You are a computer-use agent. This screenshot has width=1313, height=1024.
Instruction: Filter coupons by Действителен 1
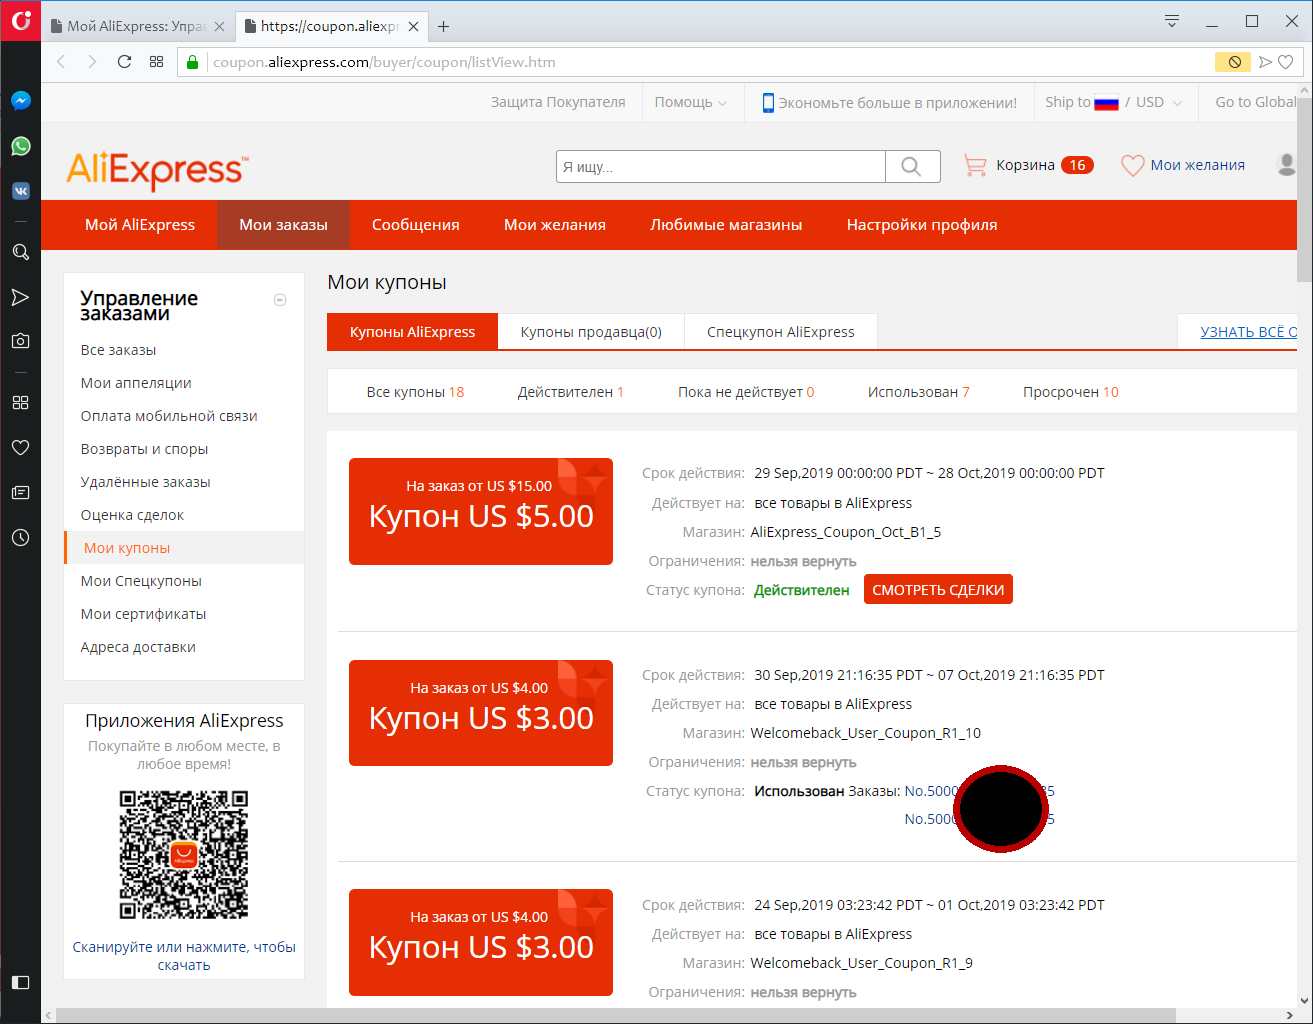pos(570,392)
